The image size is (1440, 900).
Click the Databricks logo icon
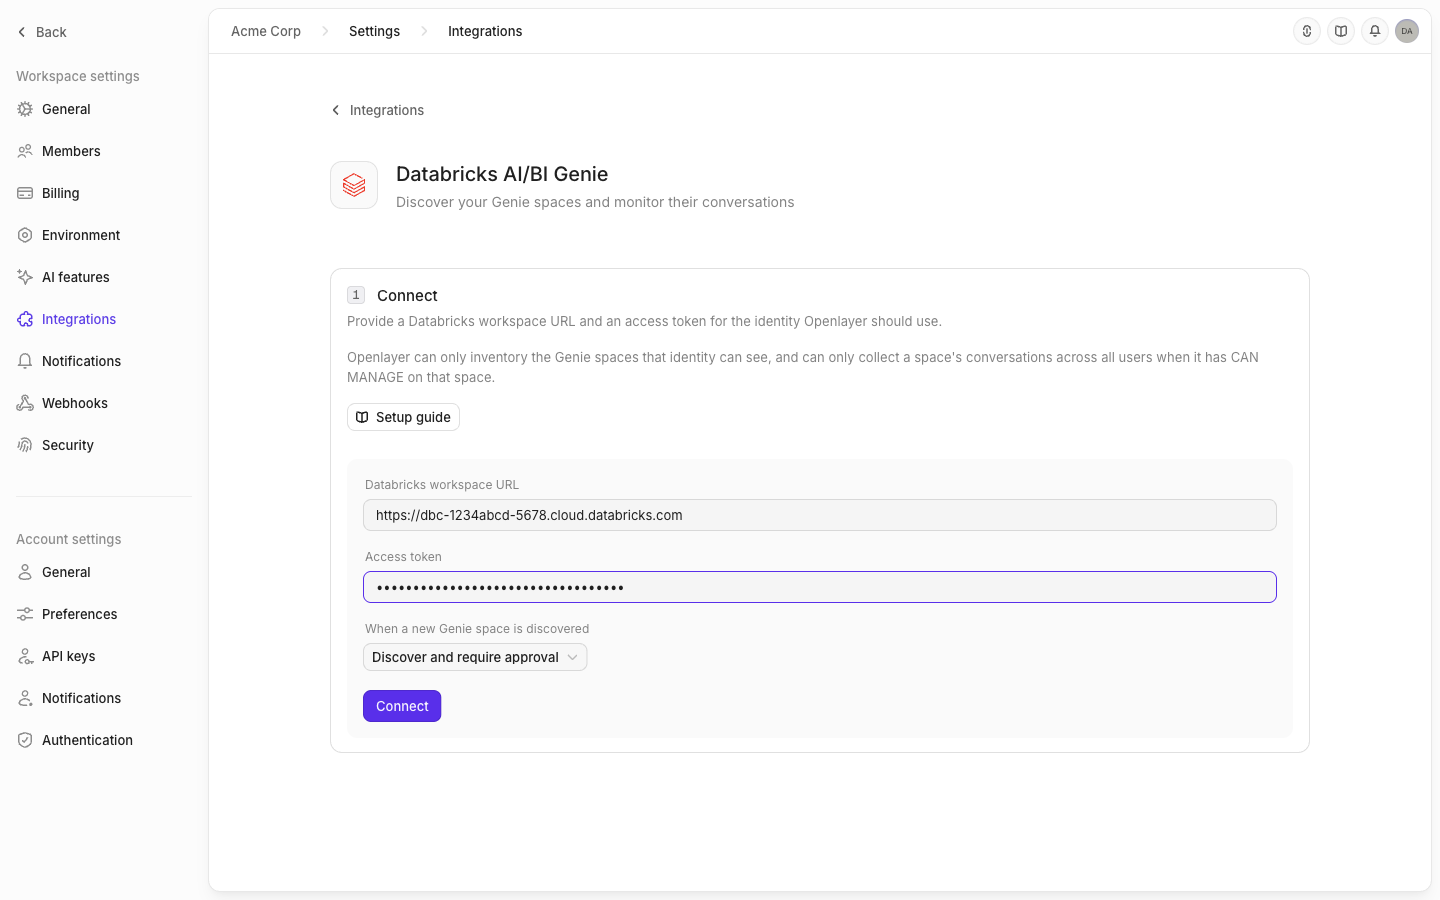point(354,185)
